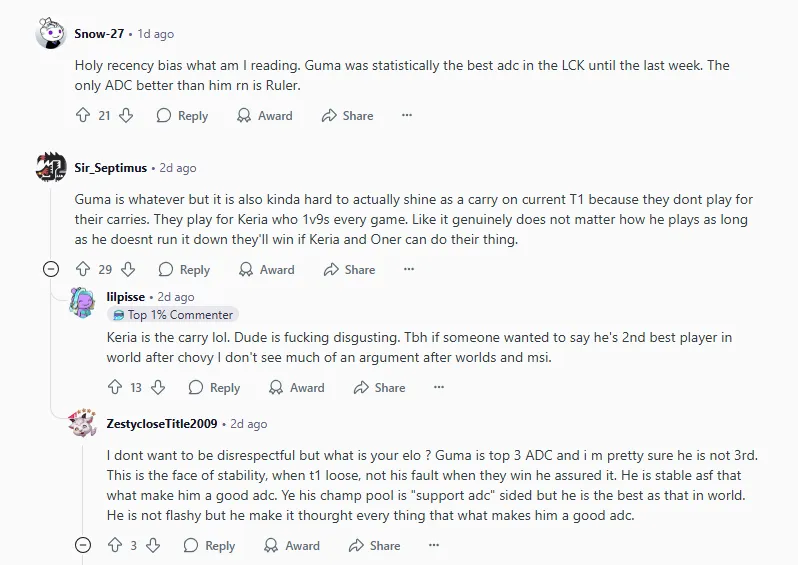This screenshot has height=565, width=798.
Task: Reply to Snow-27's comment
Action: tap(182, 116)
